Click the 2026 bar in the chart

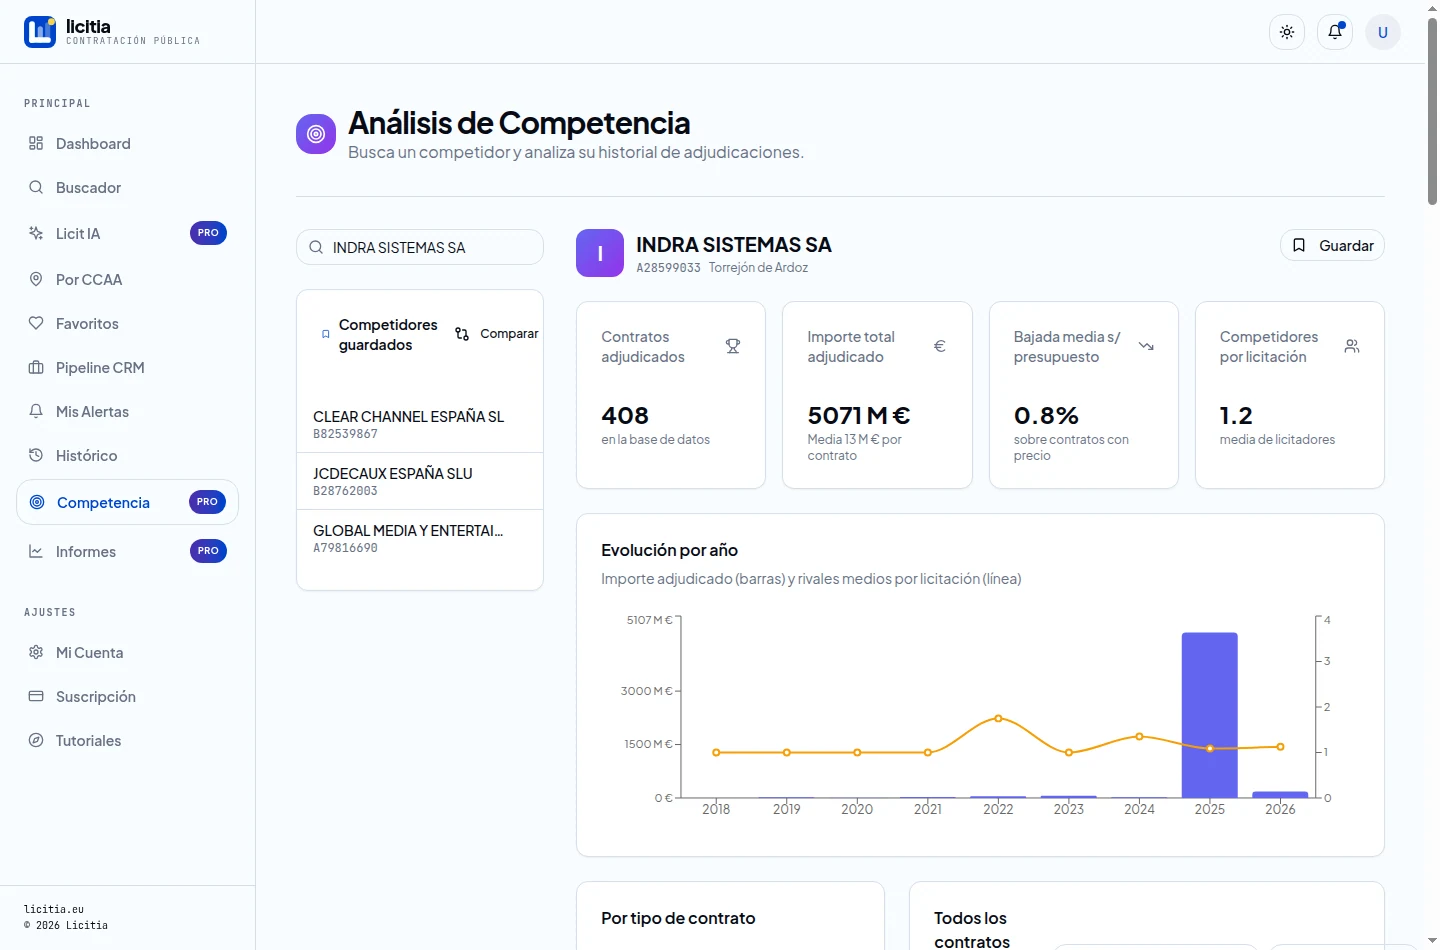pos(1280,795)
